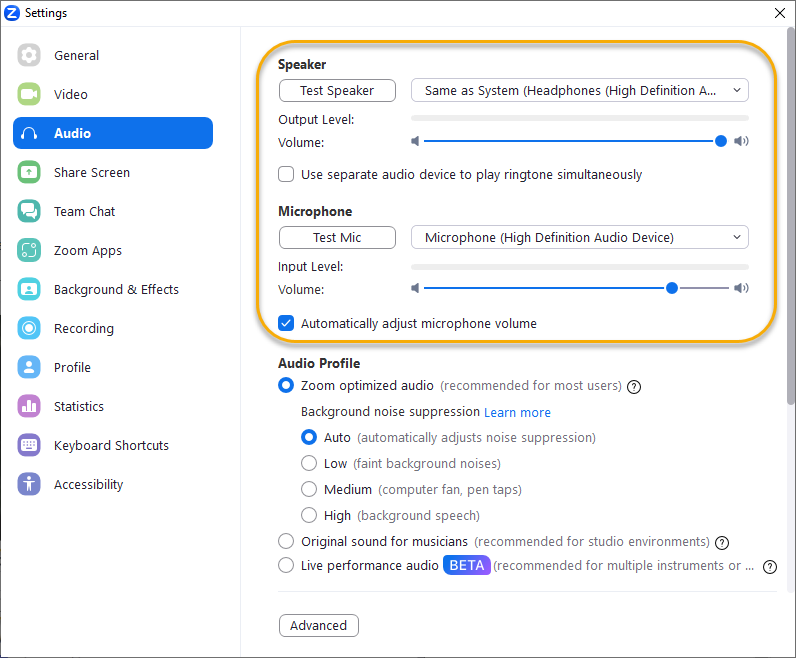Click the Input Level meter

click(x=579, y=267)
